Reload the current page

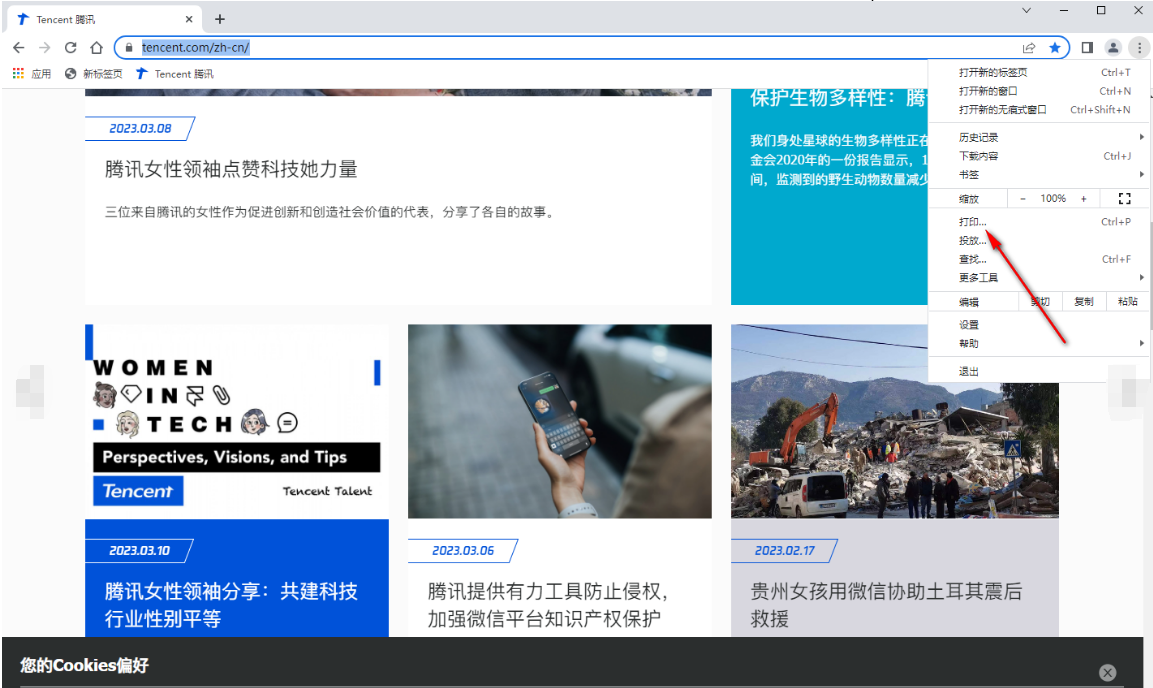(70, 47)
